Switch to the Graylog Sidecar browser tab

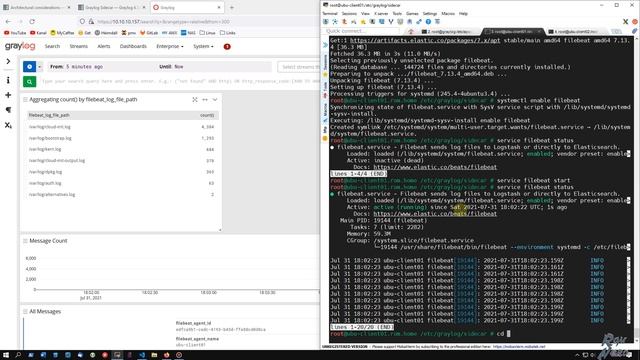tap(112, 7)
